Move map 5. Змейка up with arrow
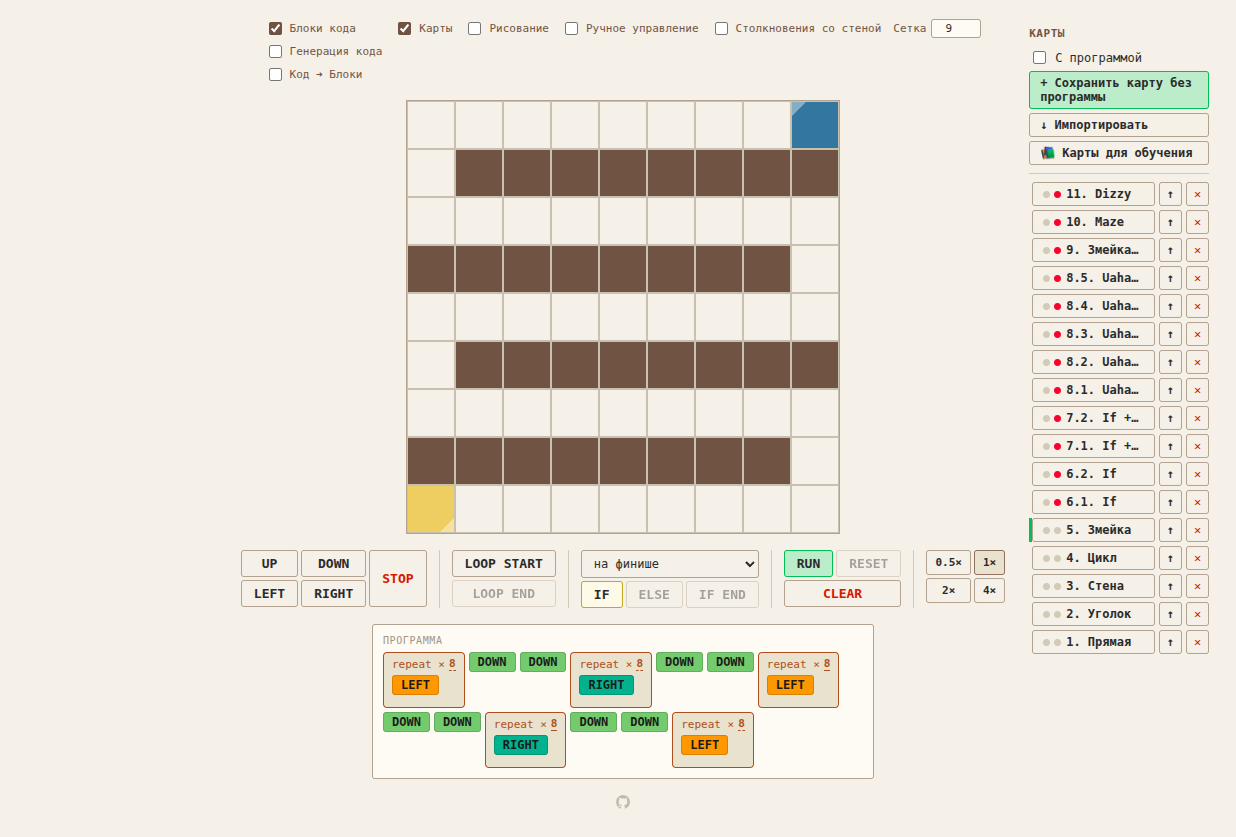Viewport: 1236px width, 837px height. click(x=1170, y=530)
